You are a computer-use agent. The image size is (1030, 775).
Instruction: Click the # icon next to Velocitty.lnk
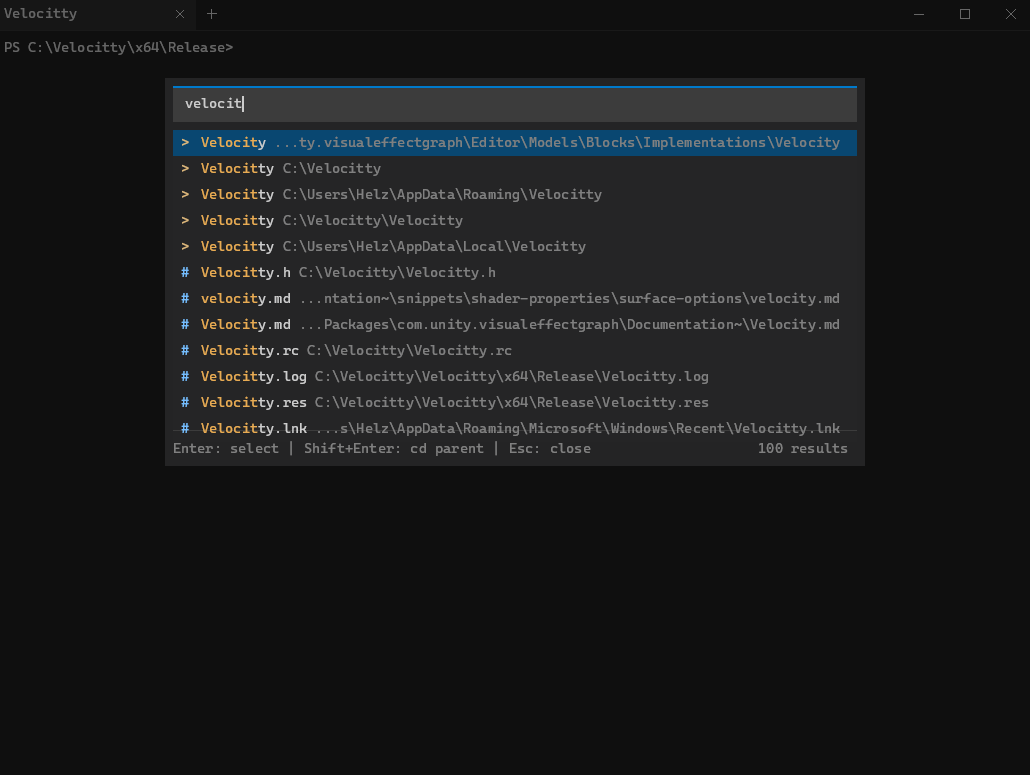click(x=184, y=428)
